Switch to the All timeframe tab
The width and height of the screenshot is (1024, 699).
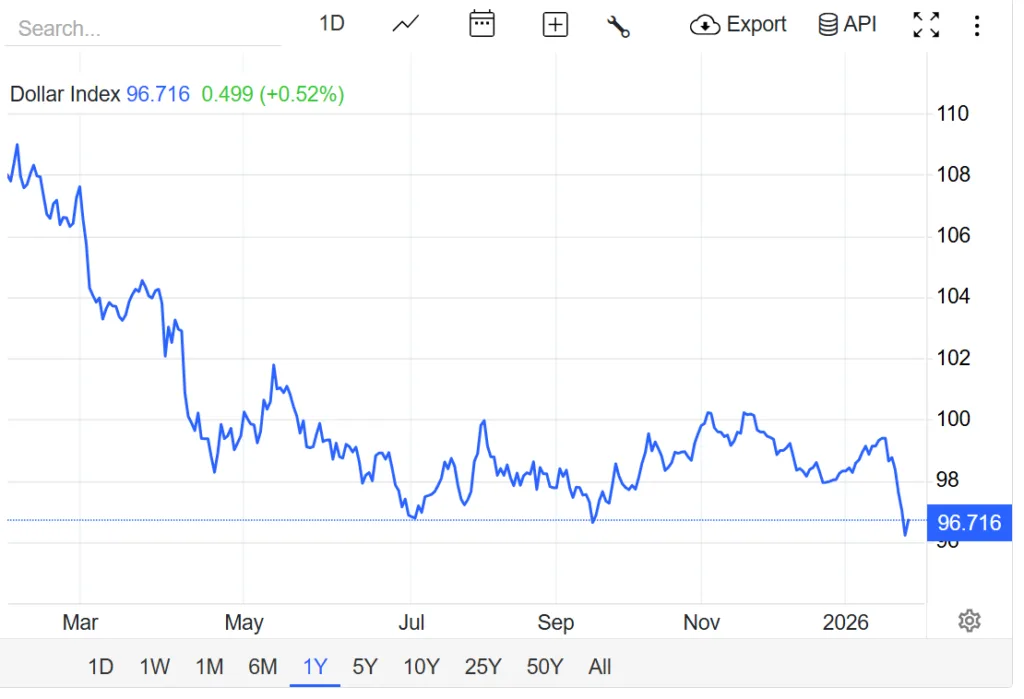[600, 666]
